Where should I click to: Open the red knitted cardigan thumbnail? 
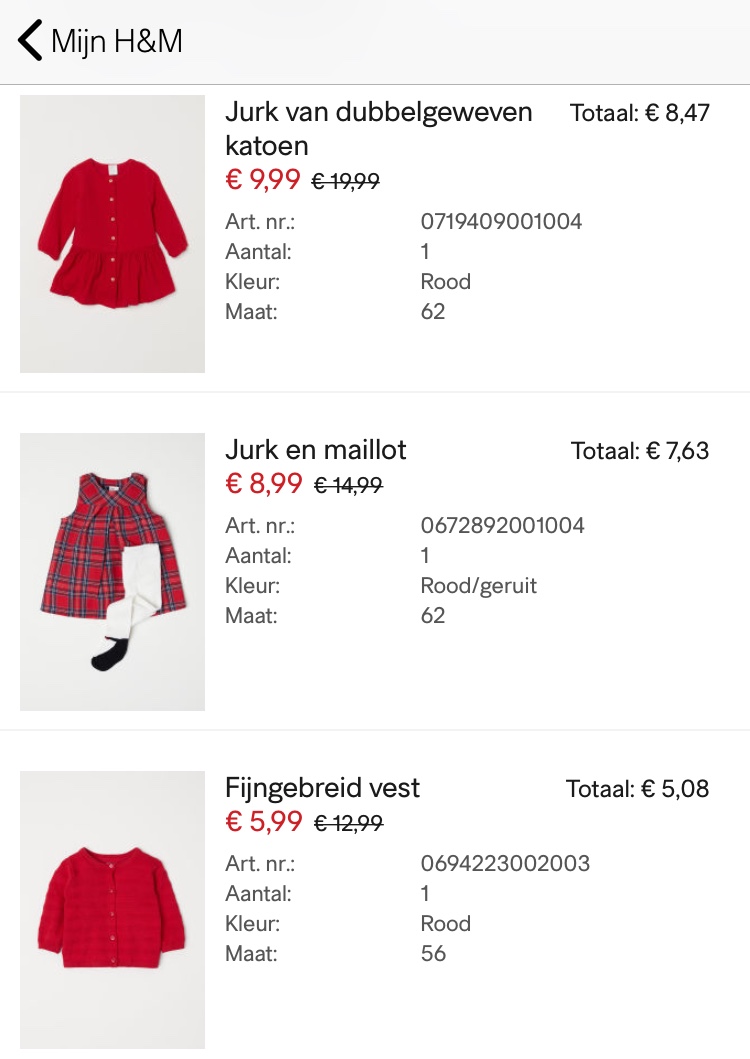click(x=112, y=910)
